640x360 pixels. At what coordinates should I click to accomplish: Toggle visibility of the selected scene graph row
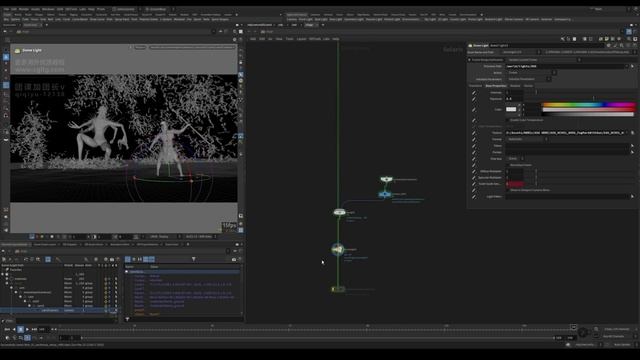[x=106, y=310]
